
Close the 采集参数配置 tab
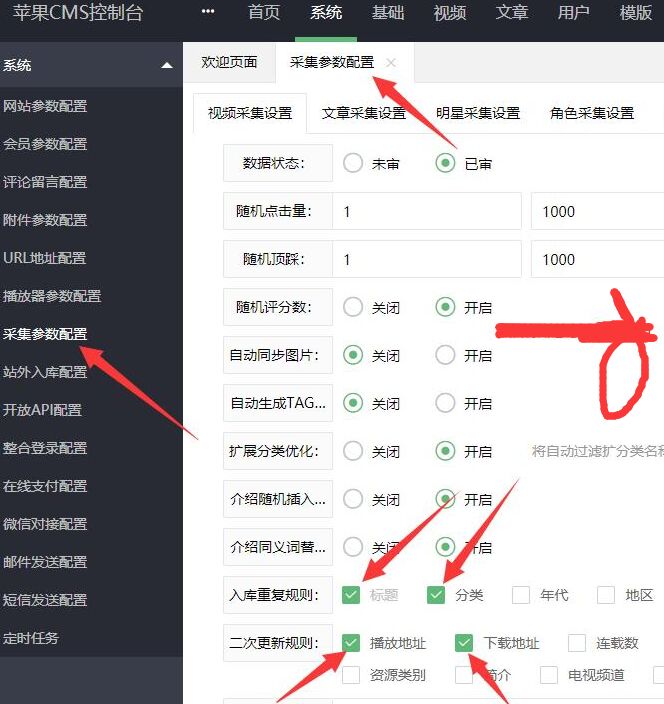click(x=391, y=62)
